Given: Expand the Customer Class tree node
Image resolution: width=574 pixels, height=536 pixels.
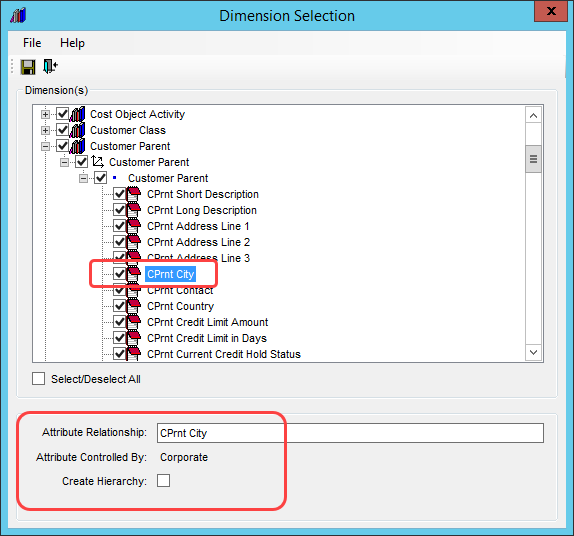Looking at the screenshot, I should (x=45, y=130).
